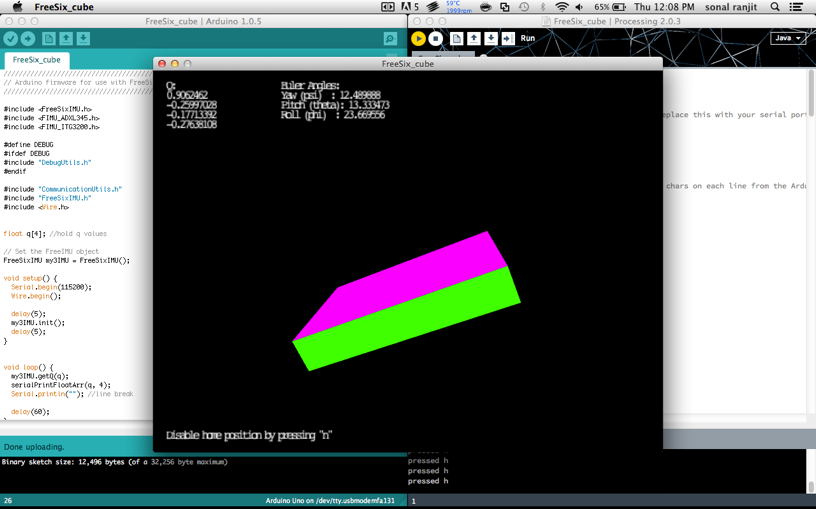Create a new Arduino sketch
Image resolution: width=816 pixels, height=509 pixels.
pyautogui.click(x=48, y=39)
